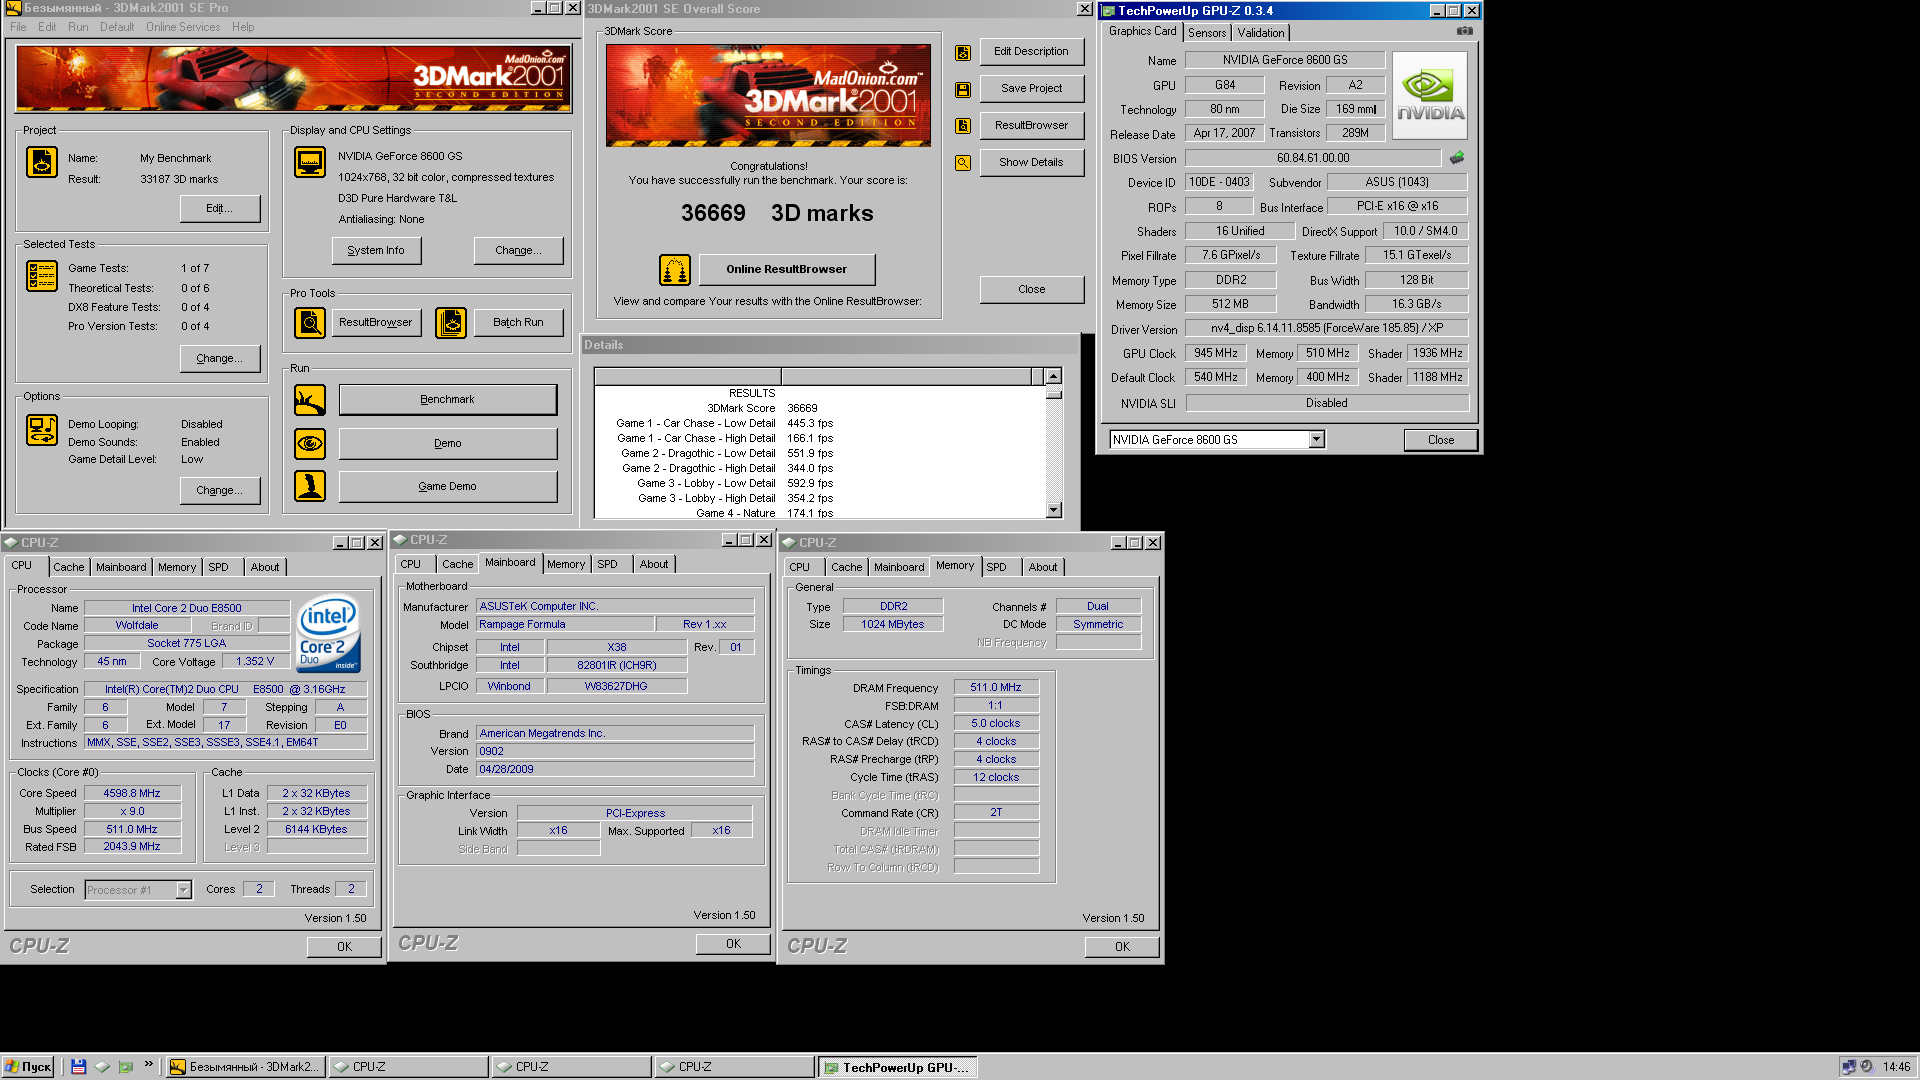Switch to the Validation tab in GPU-Z
The height and width of the screenshot is (1080, 1920).
click(1260, 33)
